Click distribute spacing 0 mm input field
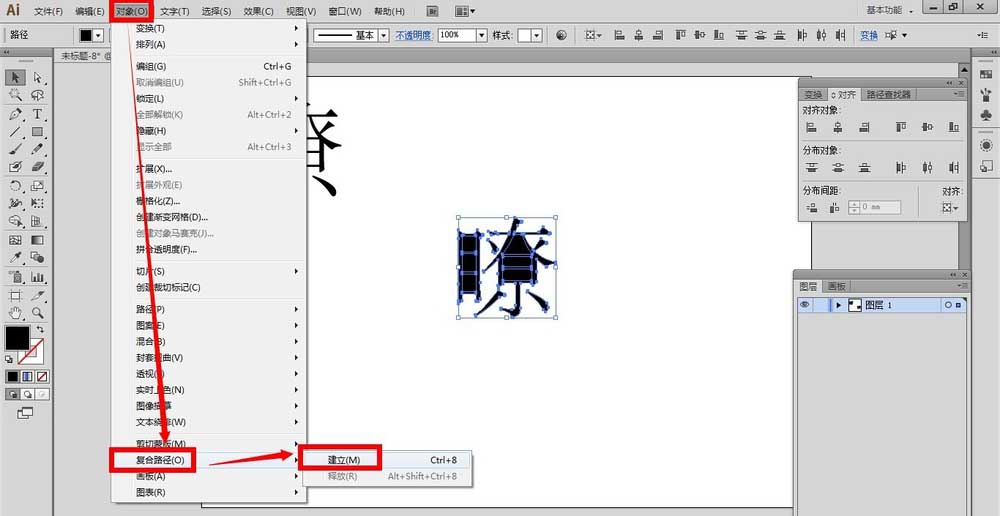 tap(881, 207)
